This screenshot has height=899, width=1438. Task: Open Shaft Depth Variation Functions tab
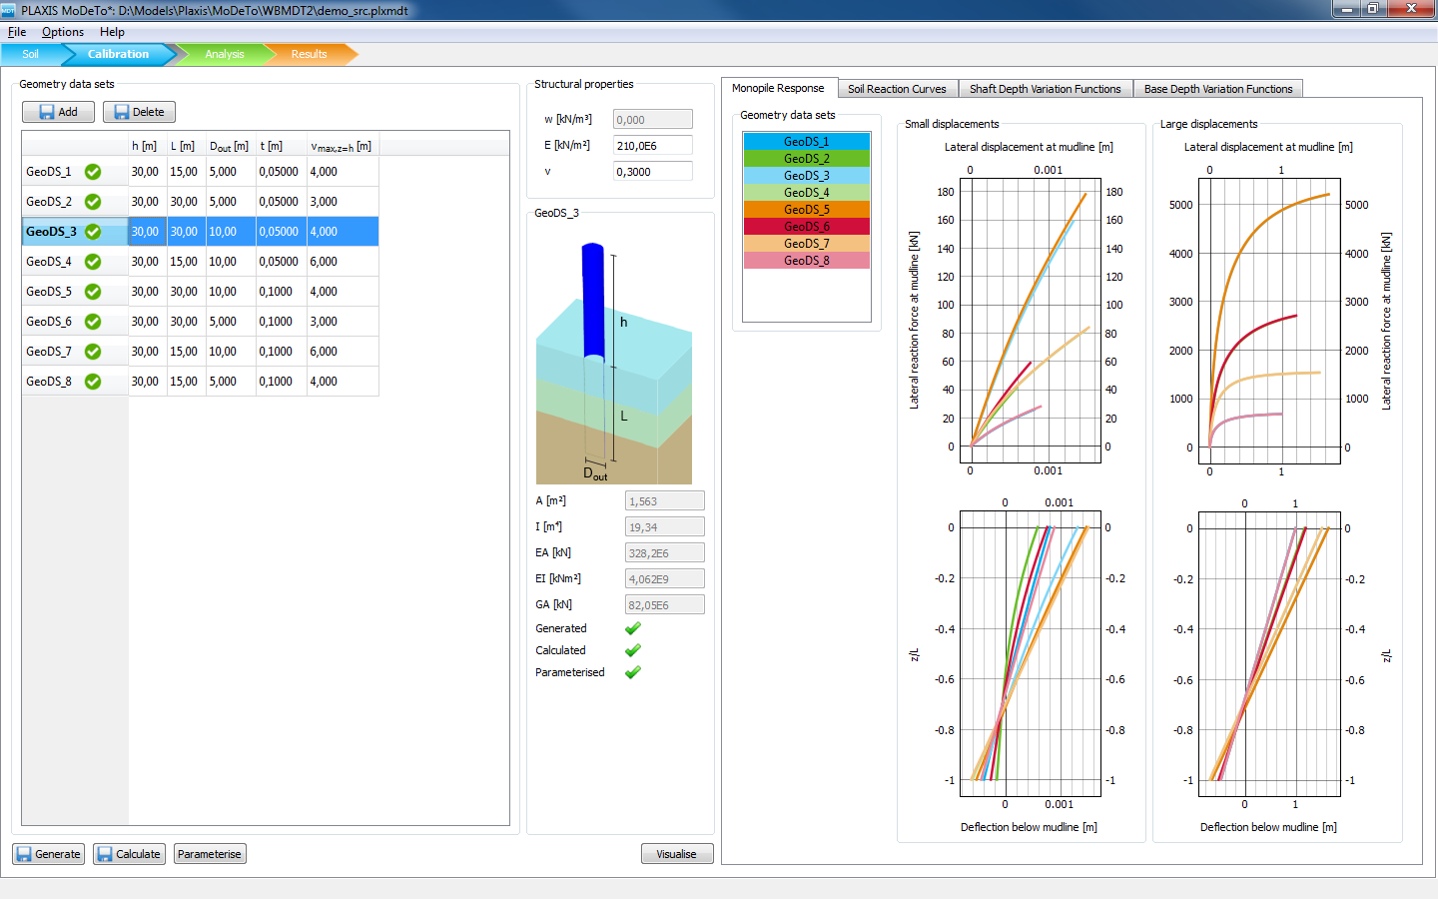click(1045, 89)
